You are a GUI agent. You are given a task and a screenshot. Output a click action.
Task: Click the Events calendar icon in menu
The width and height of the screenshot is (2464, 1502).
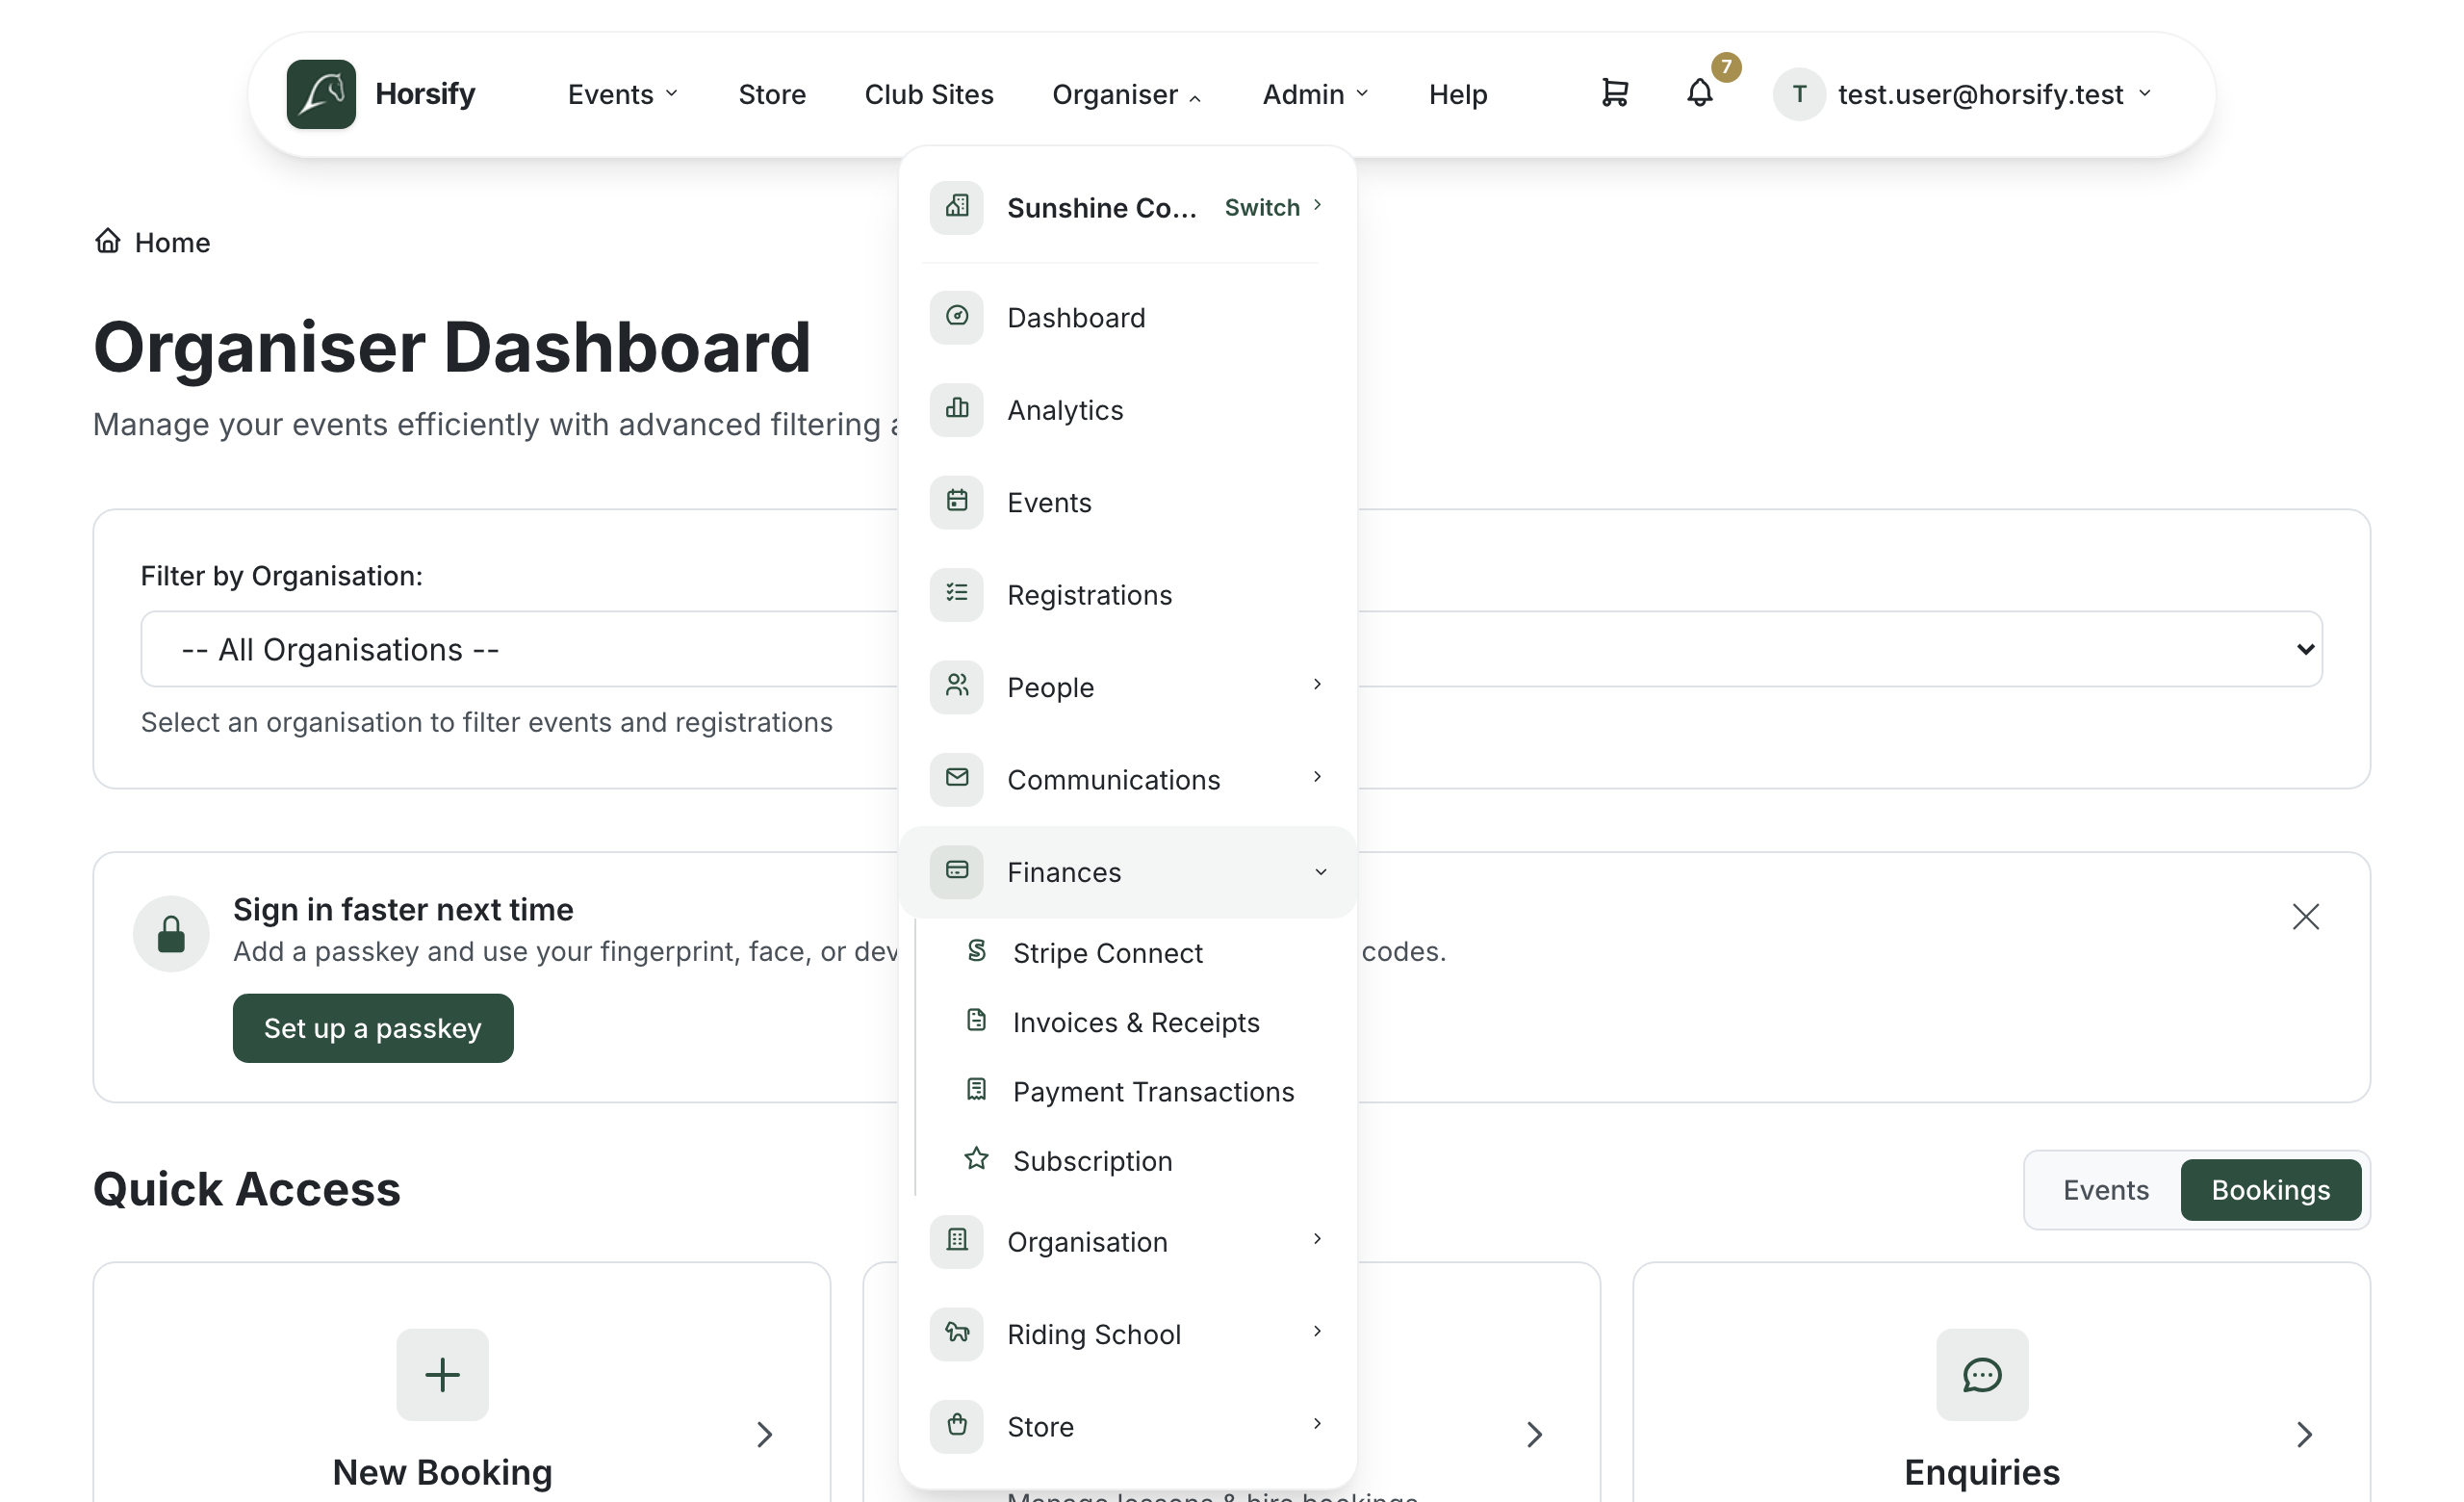tap(957, 502)
